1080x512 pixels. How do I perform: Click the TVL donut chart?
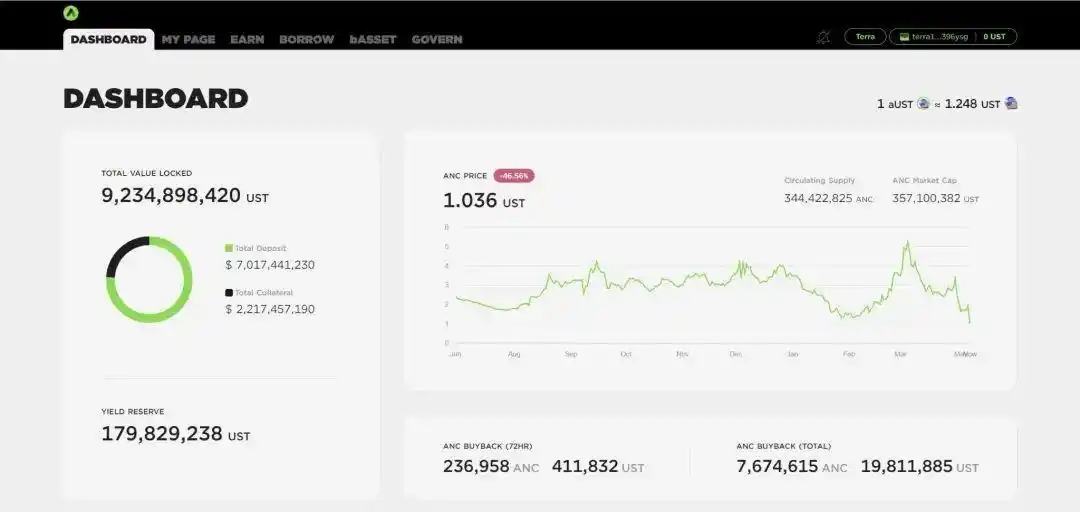coord(149,279)
